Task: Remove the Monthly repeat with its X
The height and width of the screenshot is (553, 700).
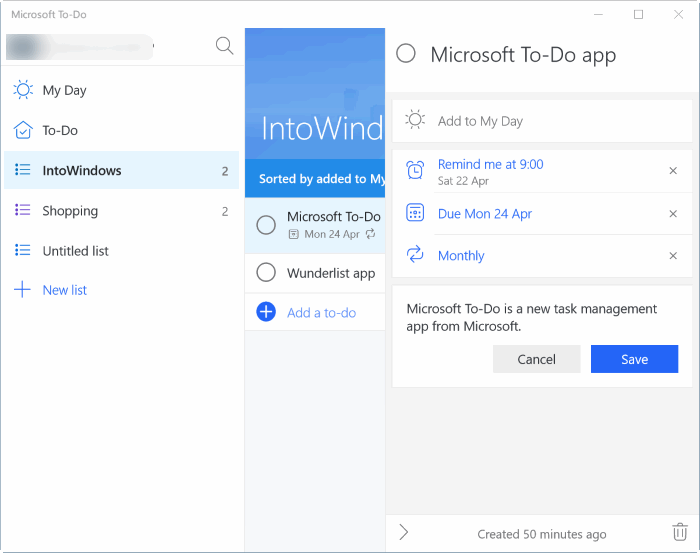Action: point(673,256)
